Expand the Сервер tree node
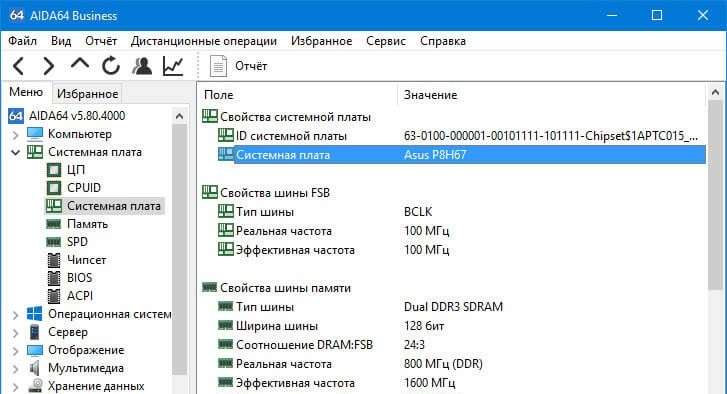The image size is (727, 394). (15, 333)
